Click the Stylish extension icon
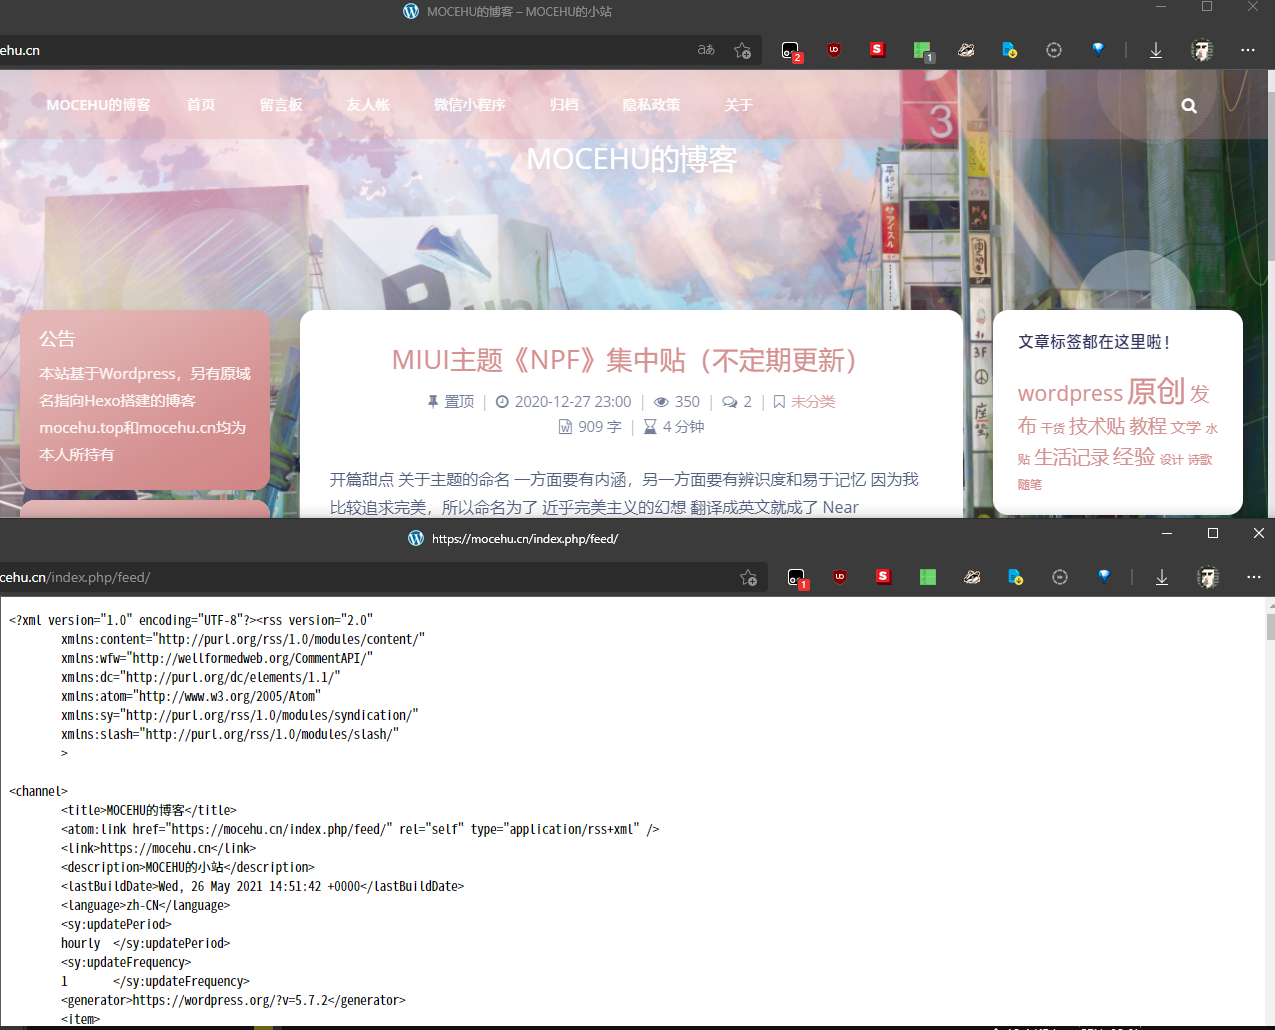Screen dimensions: 1275x1030 pyautogui.click(x=877, y=49)
